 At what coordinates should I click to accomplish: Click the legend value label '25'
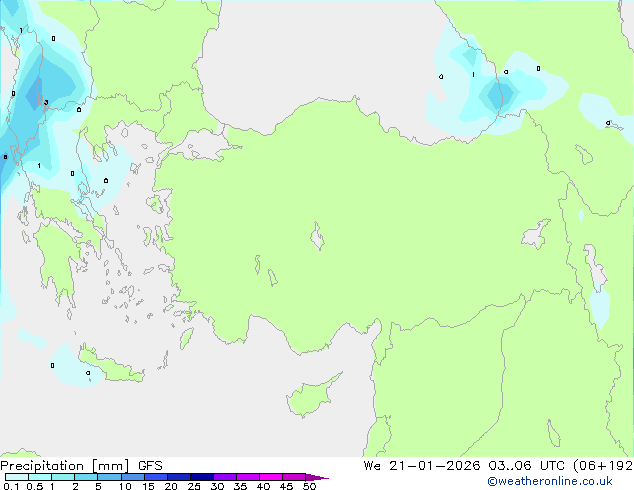[x=194, y=486]
